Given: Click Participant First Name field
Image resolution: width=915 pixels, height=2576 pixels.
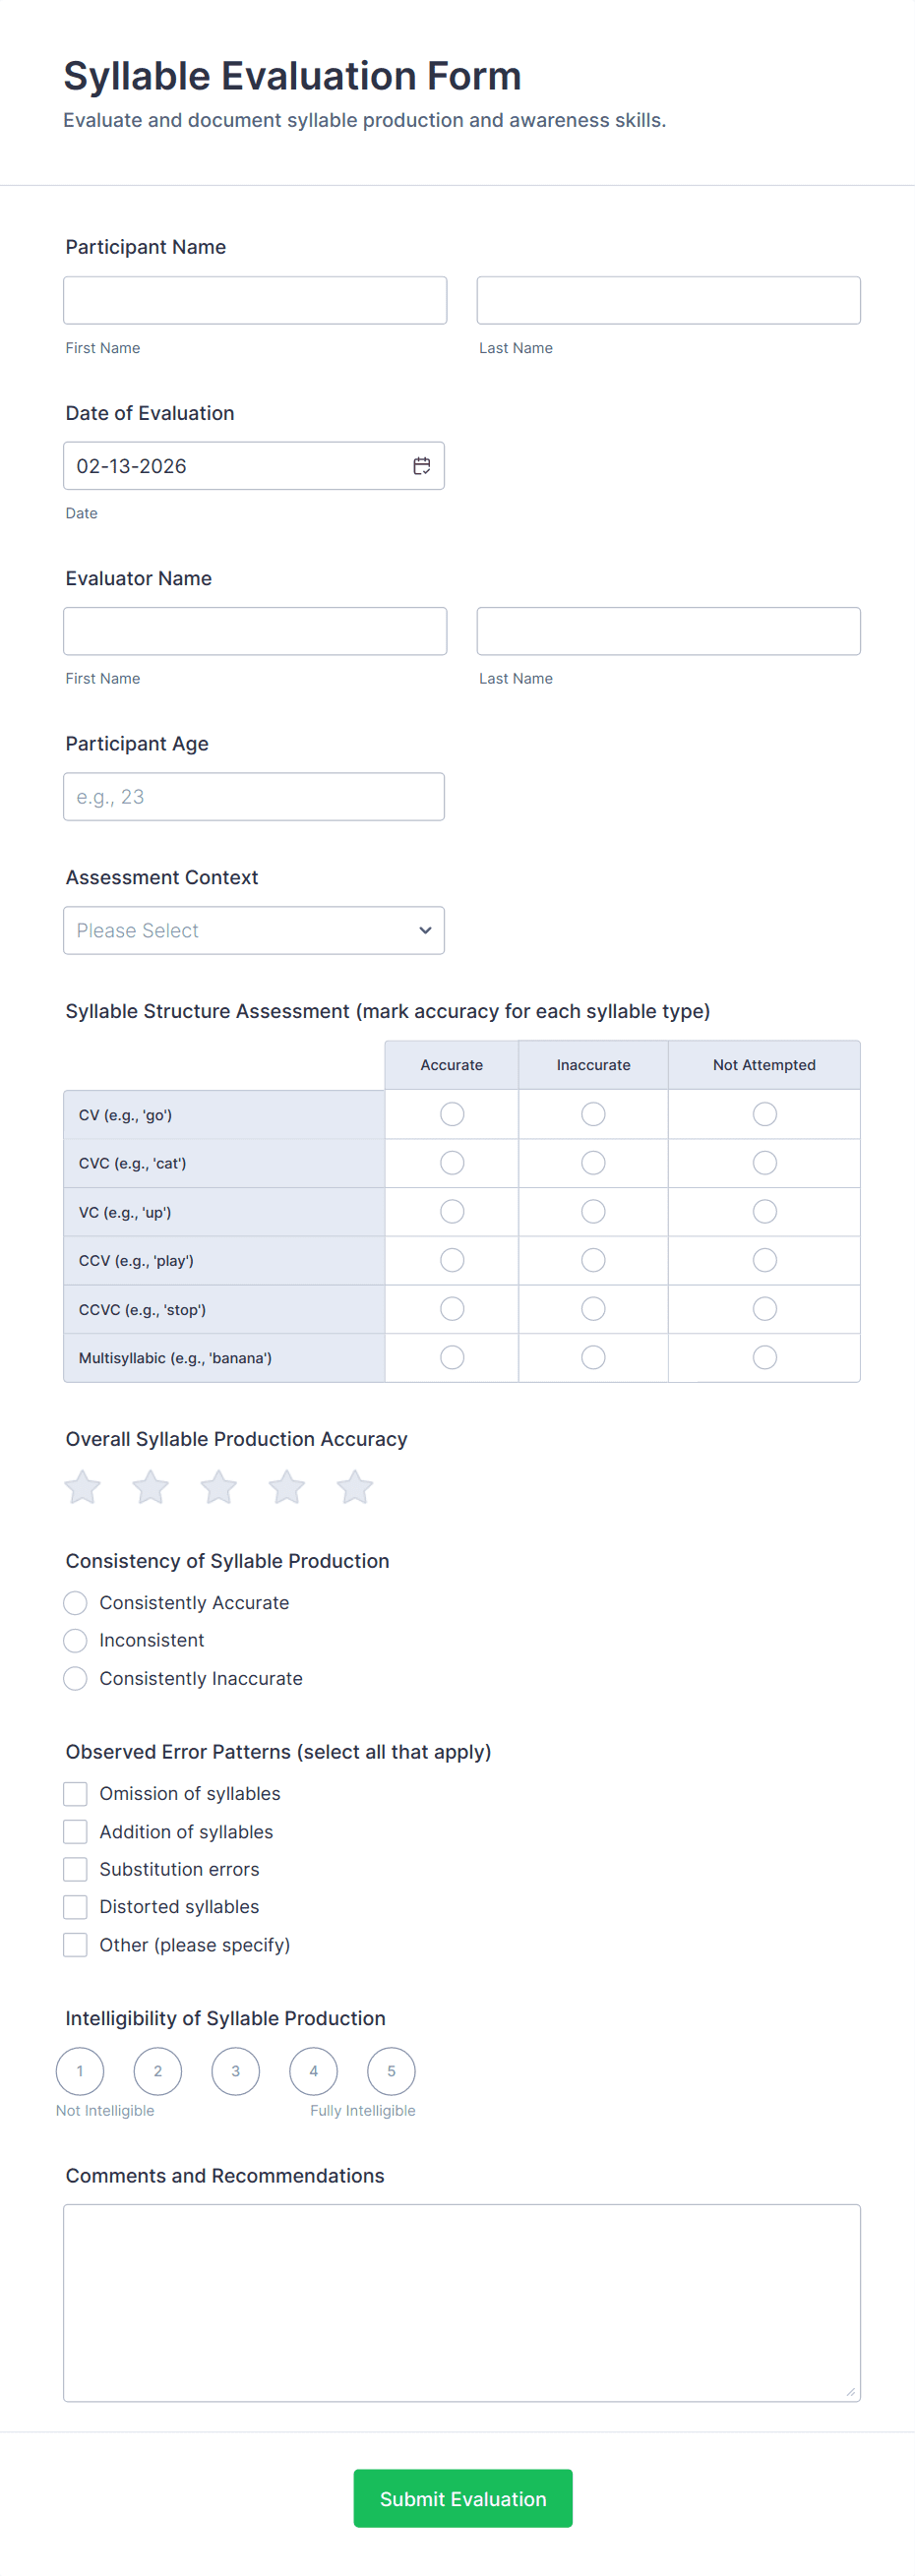Looking at the screenshot, I should 254,300.
